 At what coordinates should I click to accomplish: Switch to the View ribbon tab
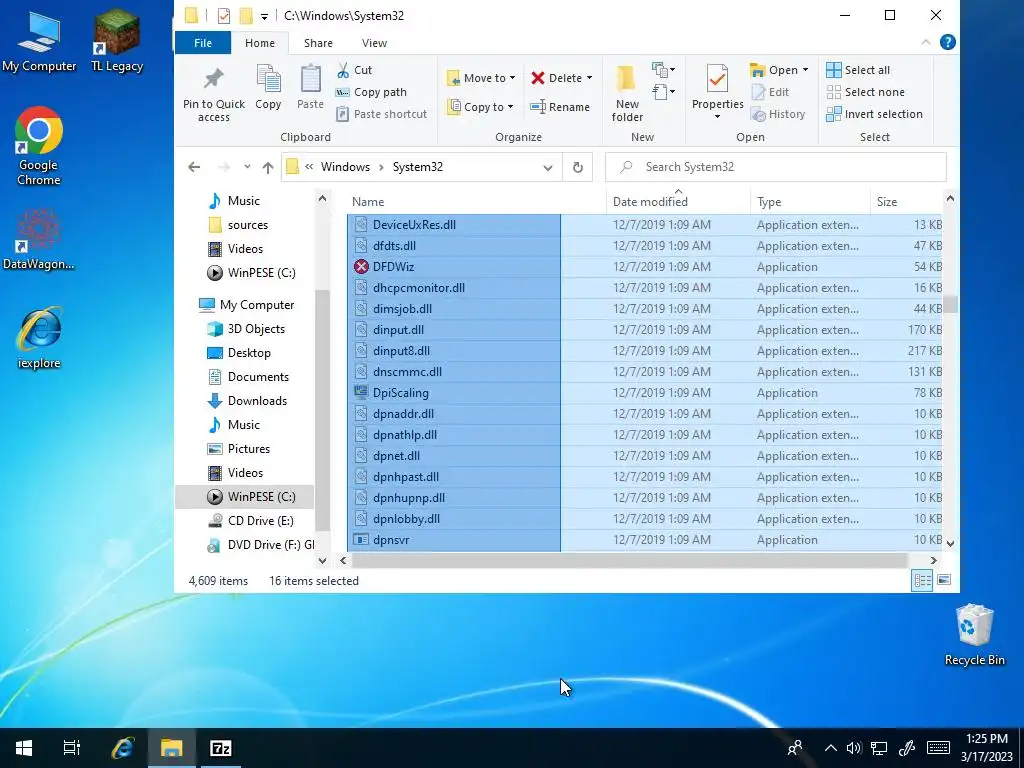[x=374, y=43]
